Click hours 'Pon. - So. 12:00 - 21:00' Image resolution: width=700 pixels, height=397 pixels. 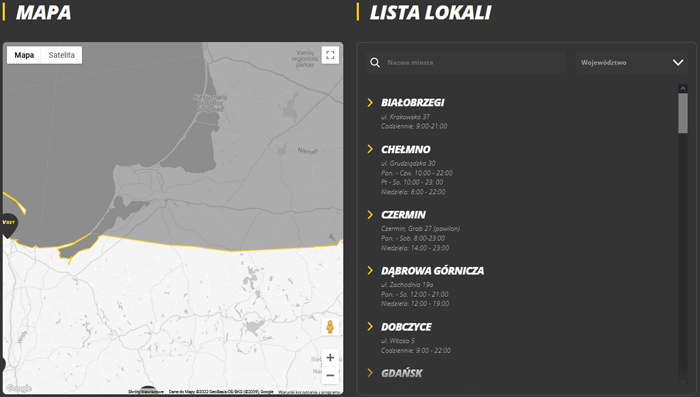pyautogui.click(x=414, y=294)
